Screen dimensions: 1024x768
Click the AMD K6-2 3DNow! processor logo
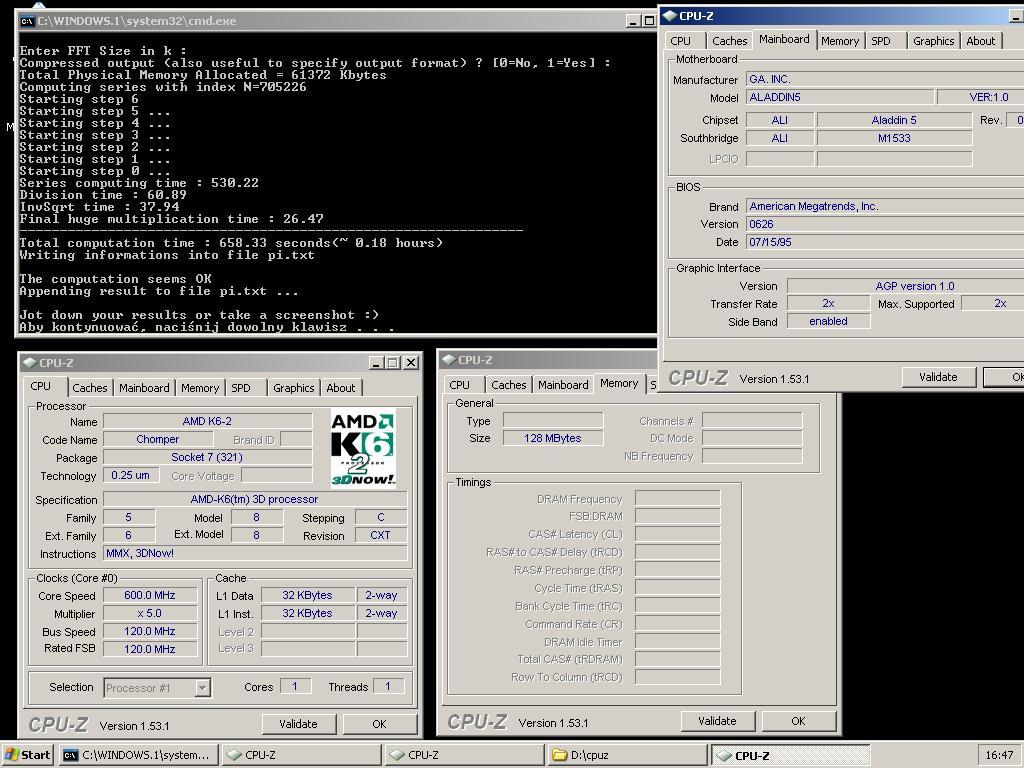pos(363,448)
